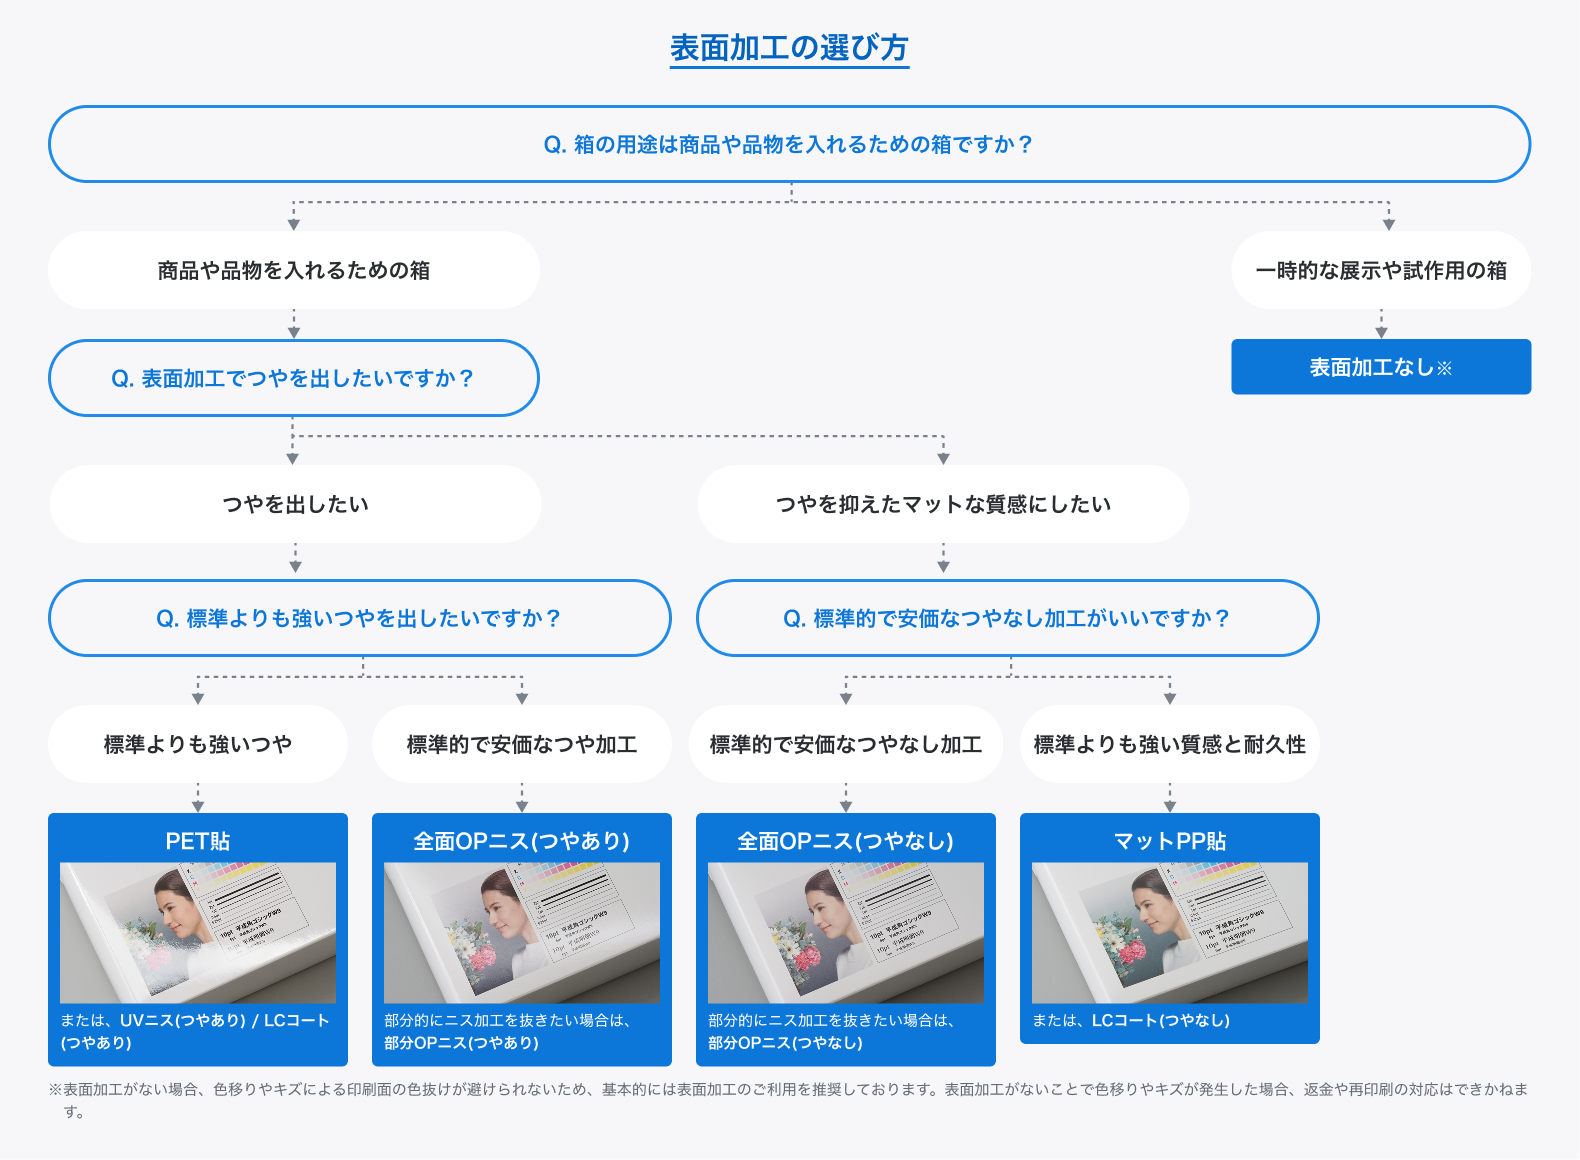Select つやを抑えたマットな質感にしたい option
The height and width of the screenshot is (1160, 1580).
[x=943, y=504]
